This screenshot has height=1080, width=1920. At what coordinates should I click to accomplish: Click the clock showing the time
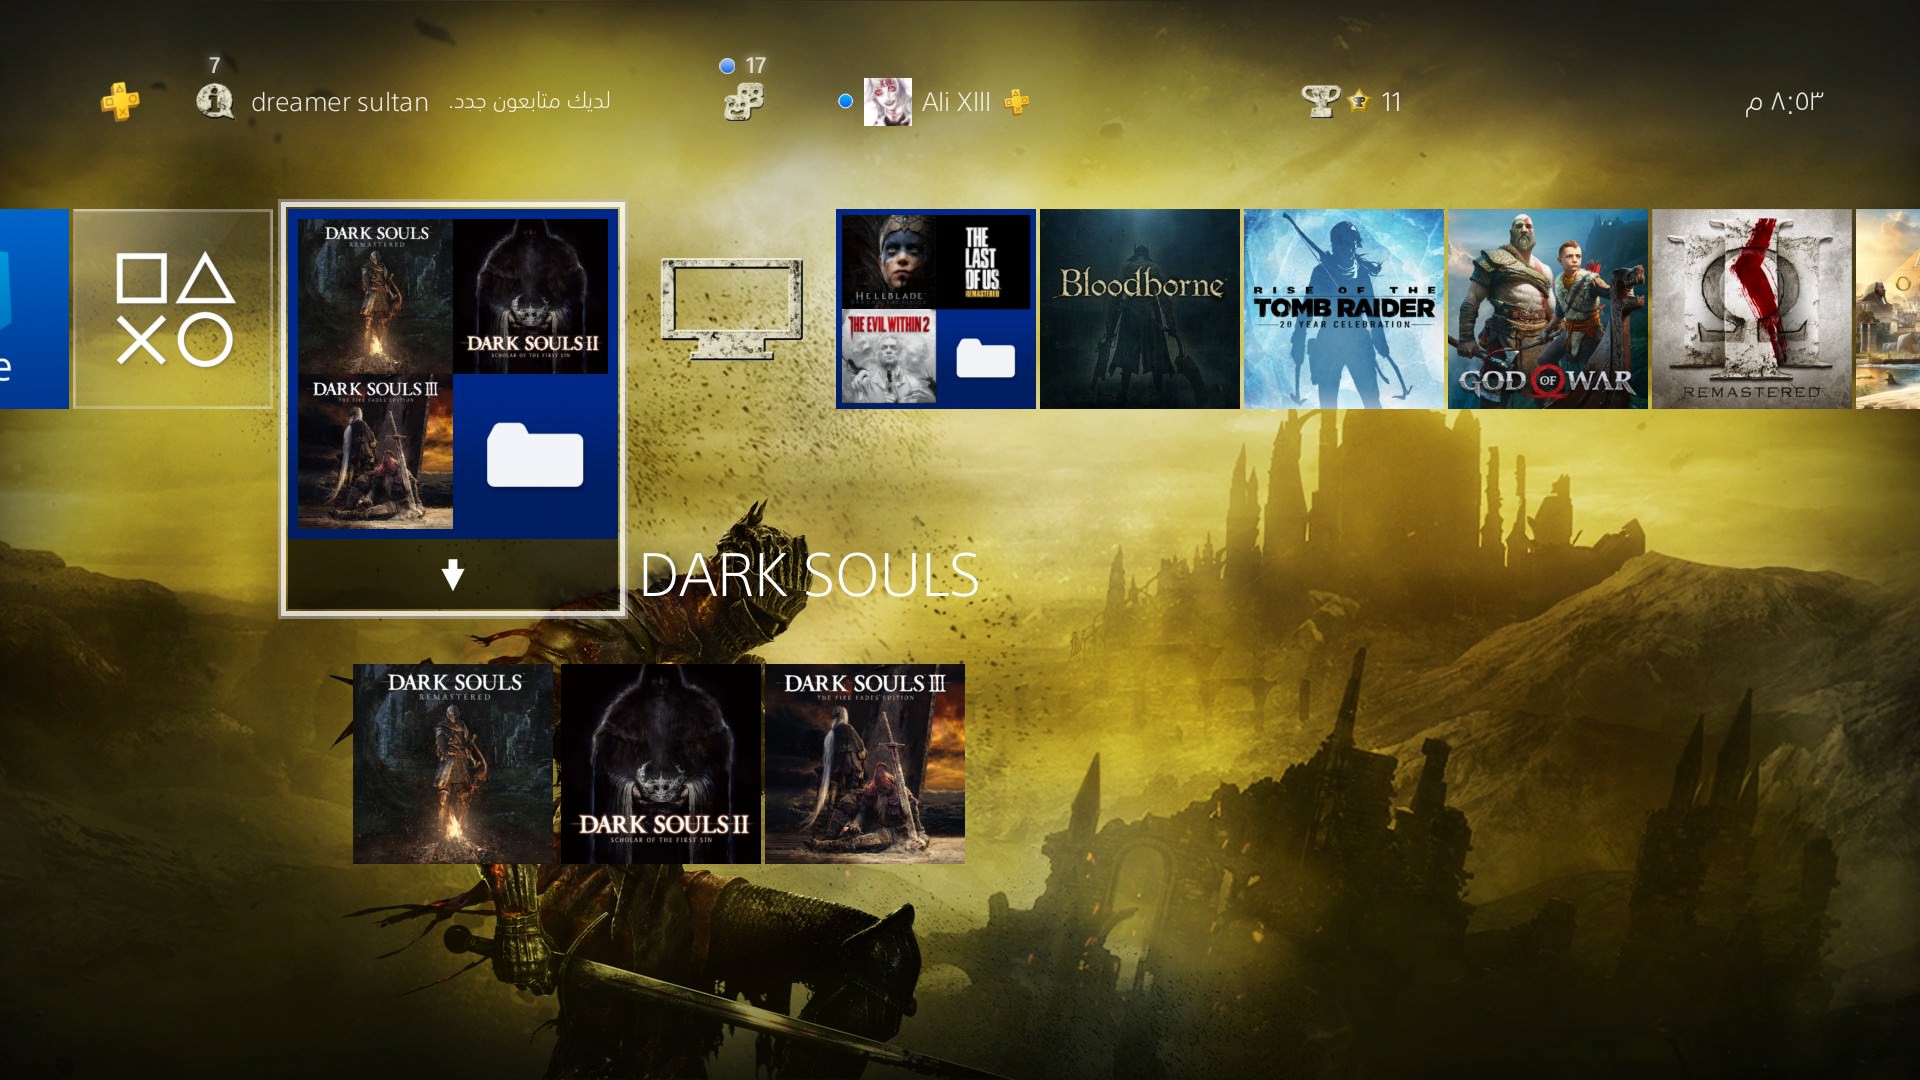pyautogui.click(x=1784, y=102)
